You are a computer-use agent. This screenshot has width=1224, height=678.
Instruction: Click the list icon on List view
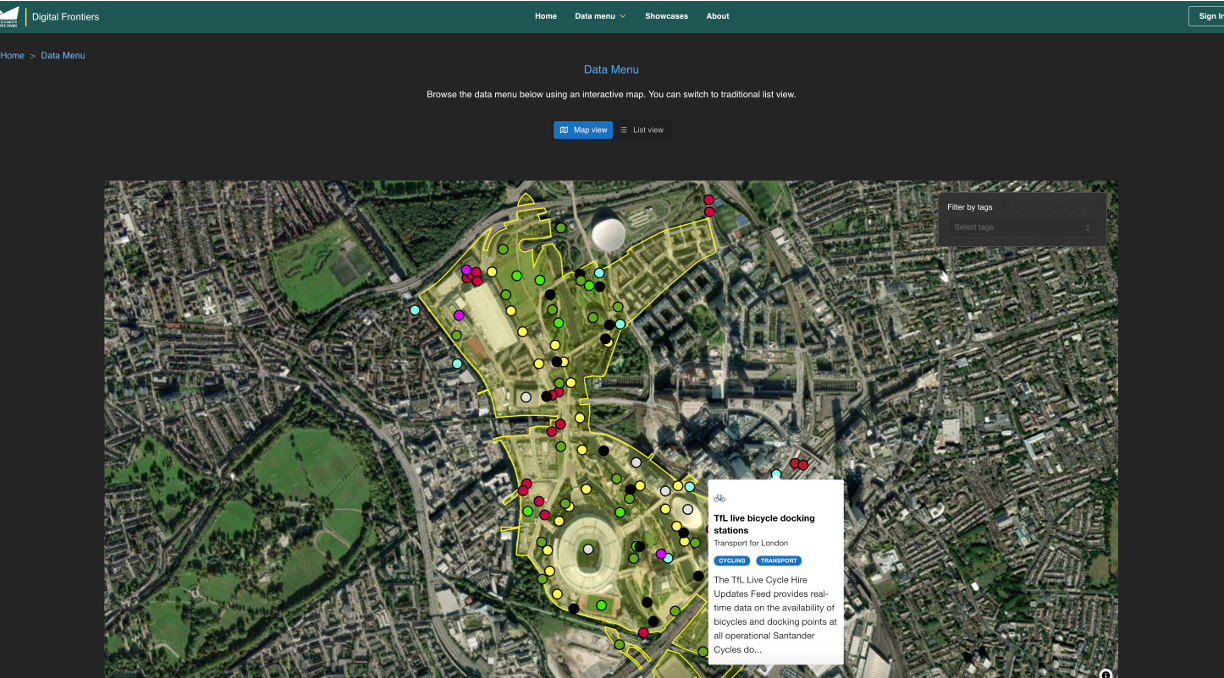(623, 130)
